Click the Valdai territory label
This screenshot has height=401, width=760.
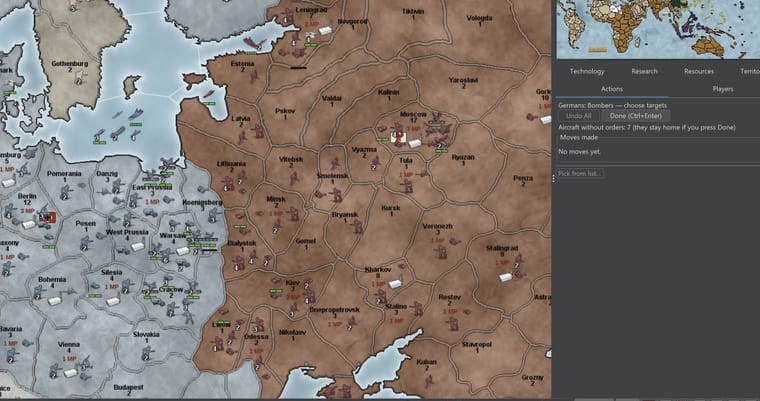(332, 98)
